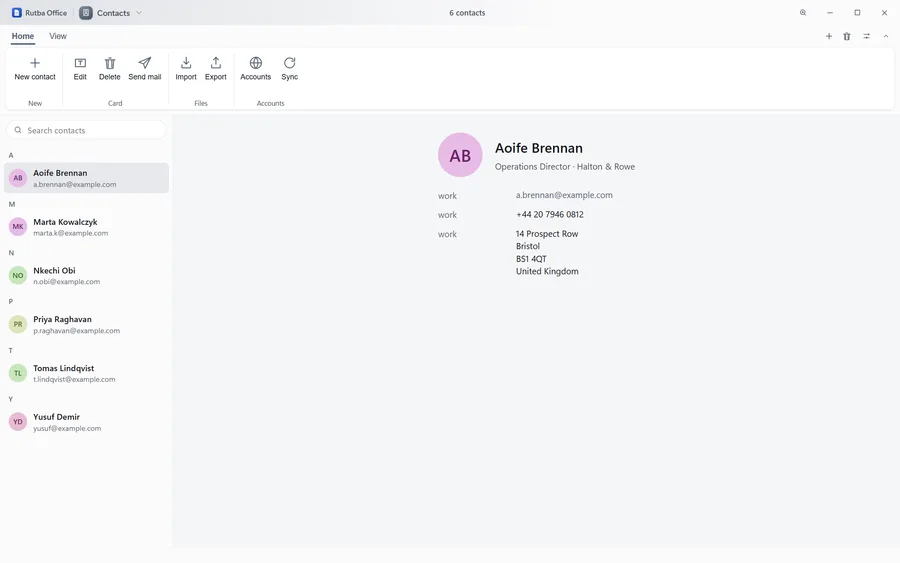Create a new contact from the ribbon
The width and height of the screenshot is (900, 563).
click(34, 69)
